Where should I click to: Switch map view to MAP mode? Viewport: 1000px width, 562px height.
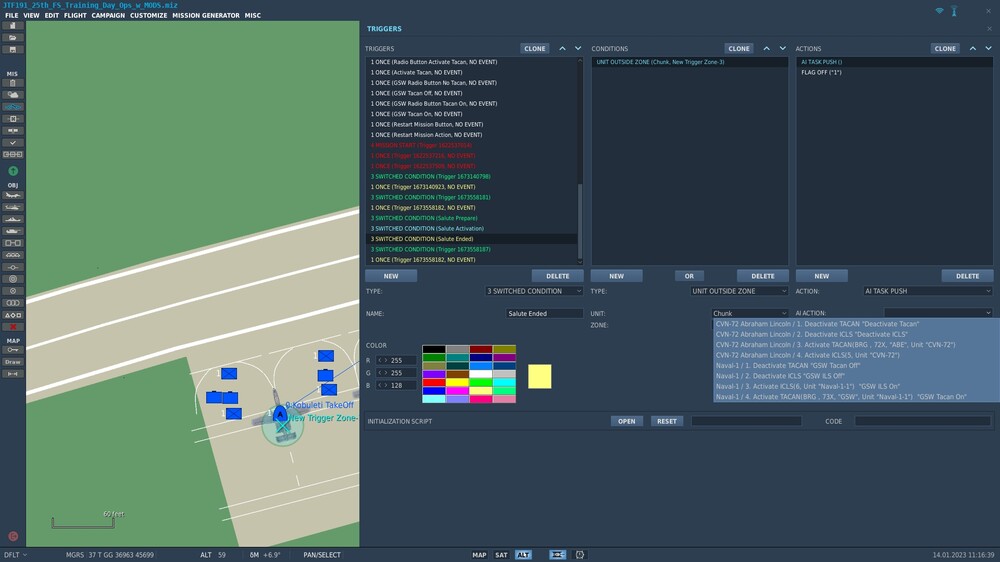(479, 555)
